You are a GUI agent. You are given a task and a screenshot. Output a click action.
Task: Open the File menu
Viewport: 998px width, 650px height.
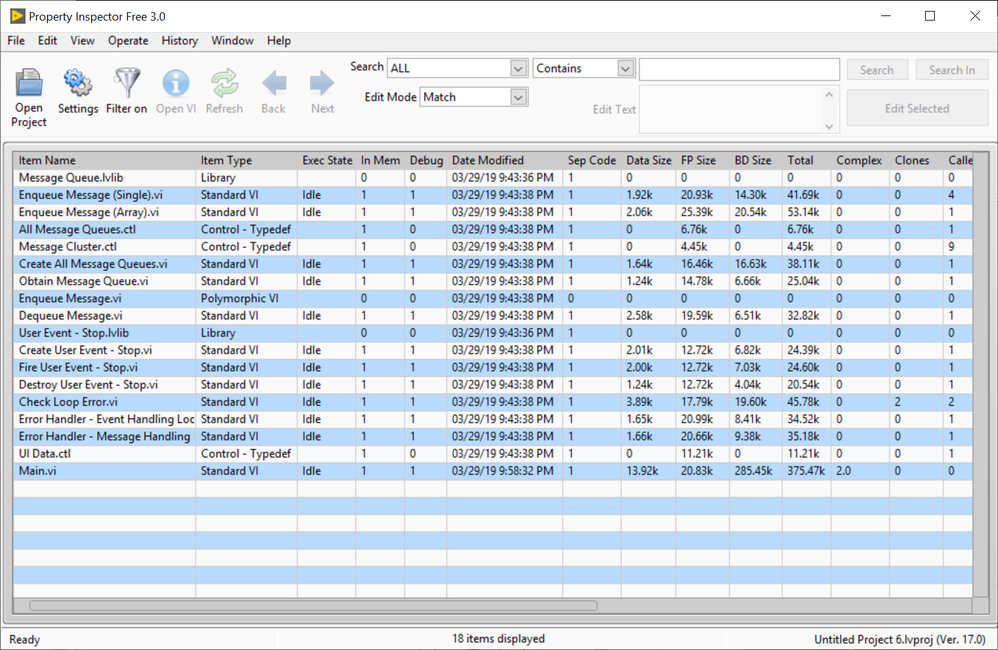click(16, 41)
